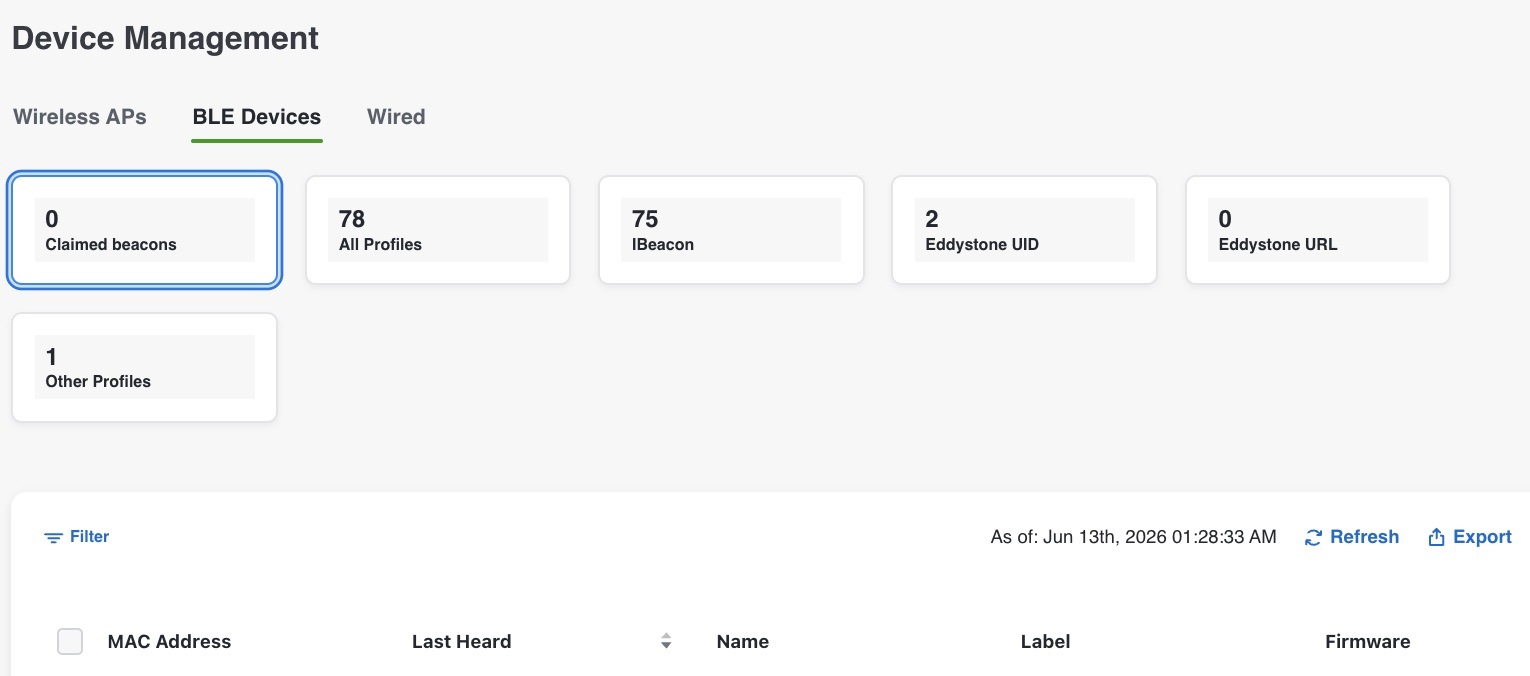Toggle the select-all checkbox beside MAC Address

coord(70,642)
